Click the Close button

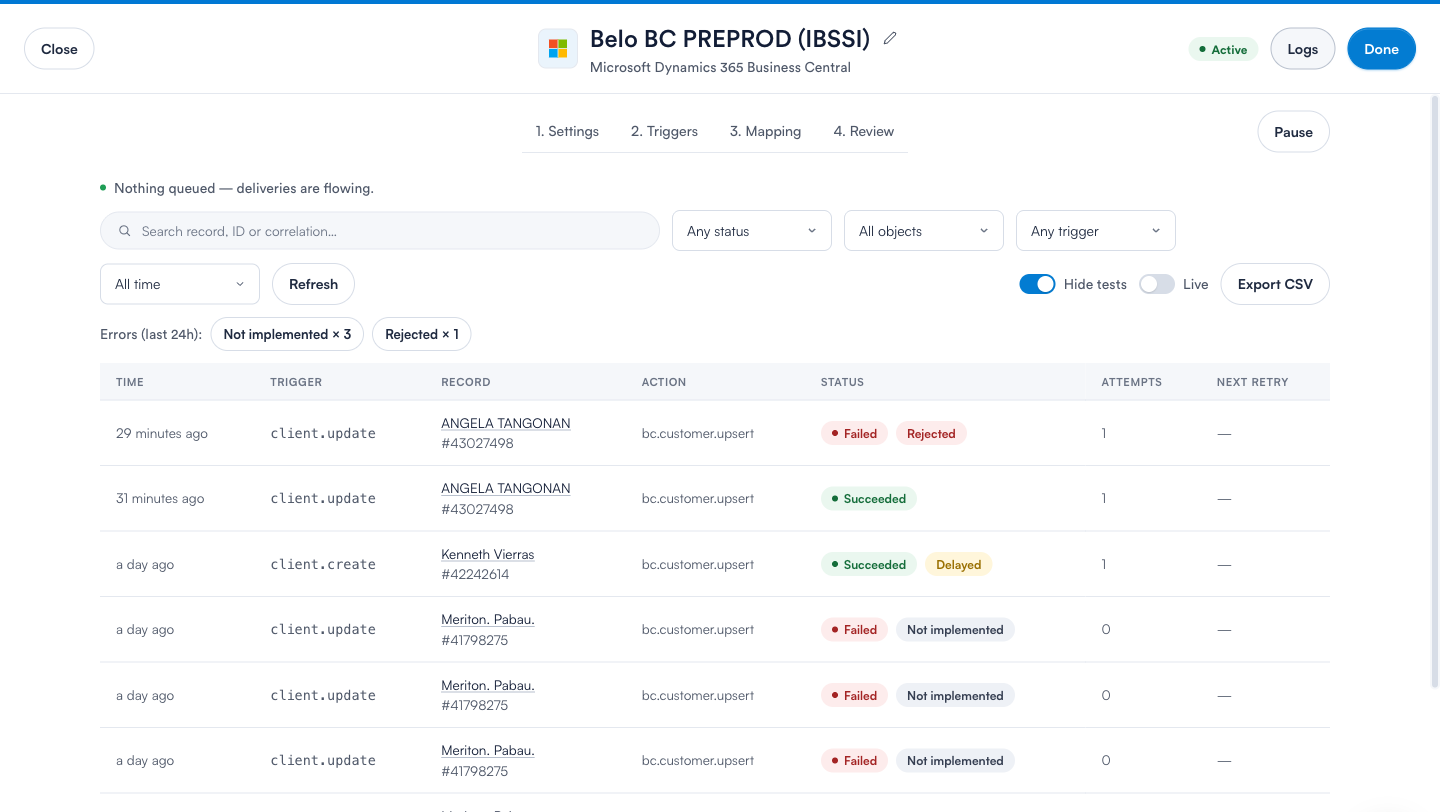coord(59,49)
